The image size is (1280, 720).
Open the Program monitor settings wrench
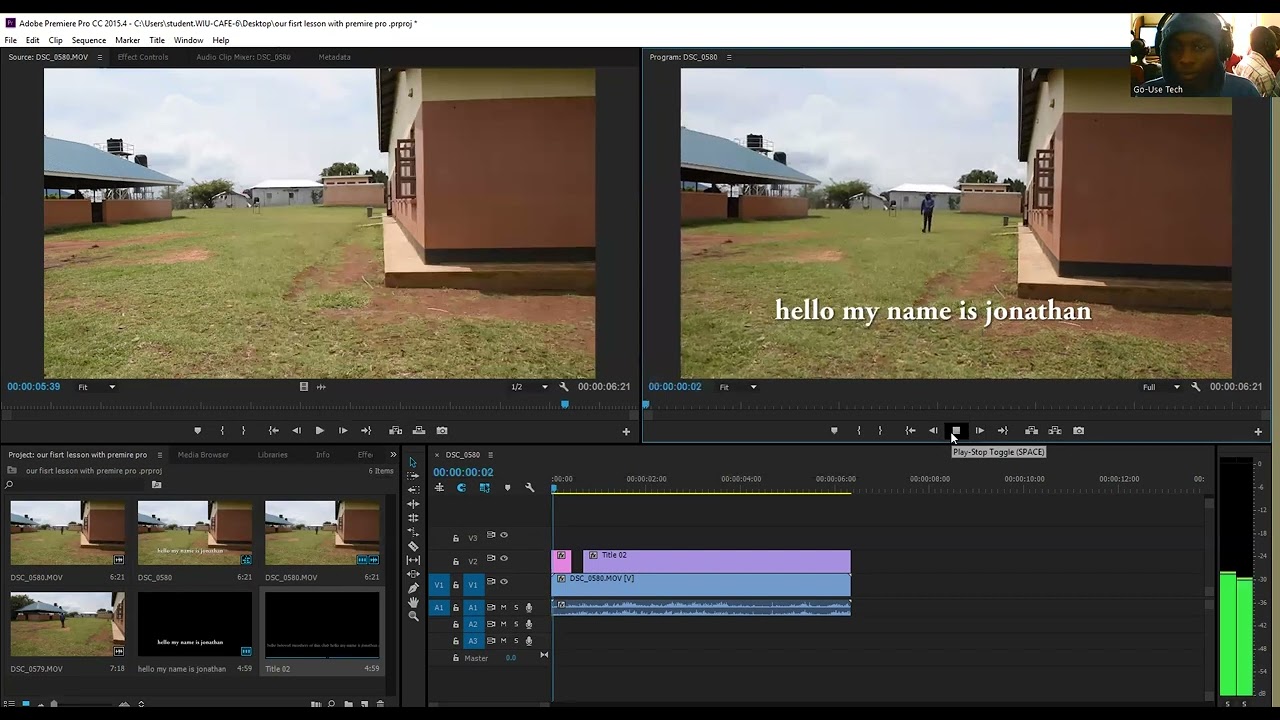click(x=1195, y=387)
